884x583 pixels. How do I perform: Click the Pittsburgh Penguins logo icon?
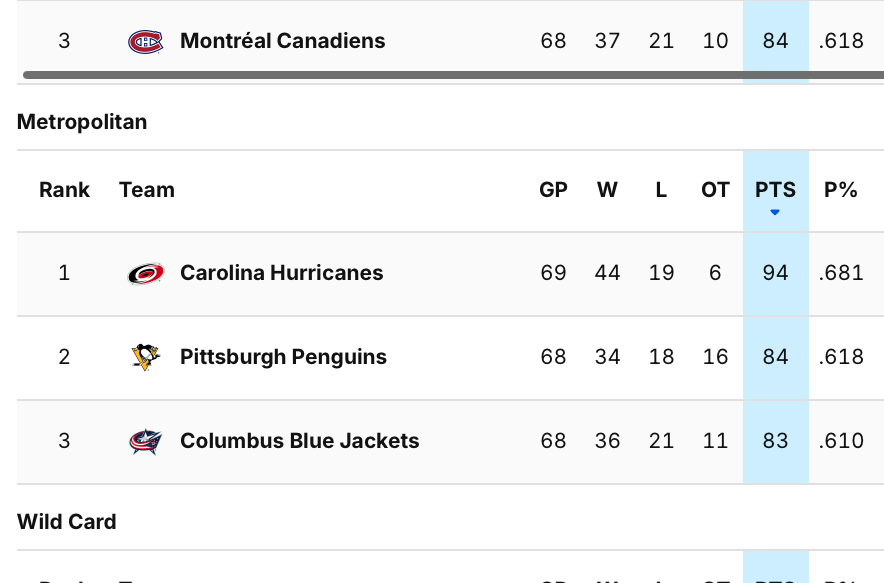145,357
